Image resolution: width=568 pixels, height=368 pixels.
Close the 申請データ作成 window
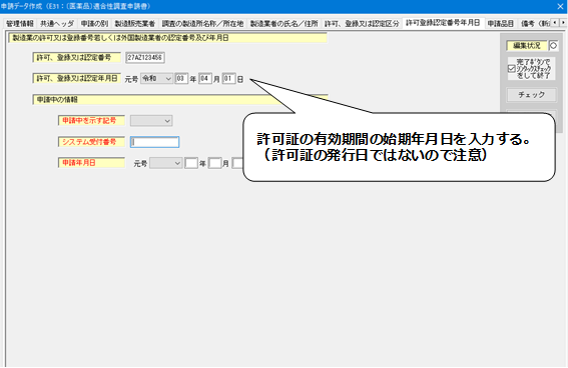coord(560,7)
